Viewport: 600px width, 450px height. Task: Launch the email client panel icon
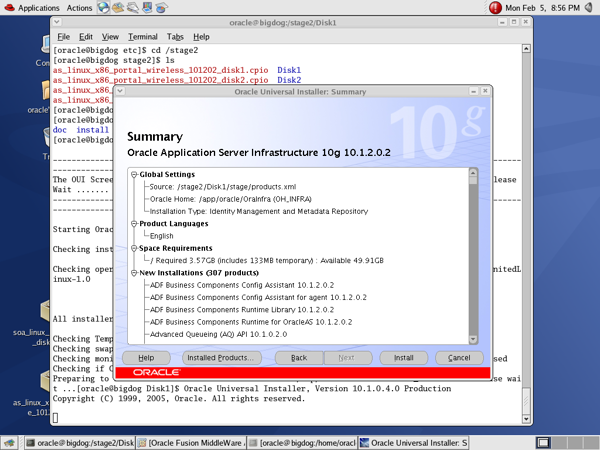(x=118, y=7)
